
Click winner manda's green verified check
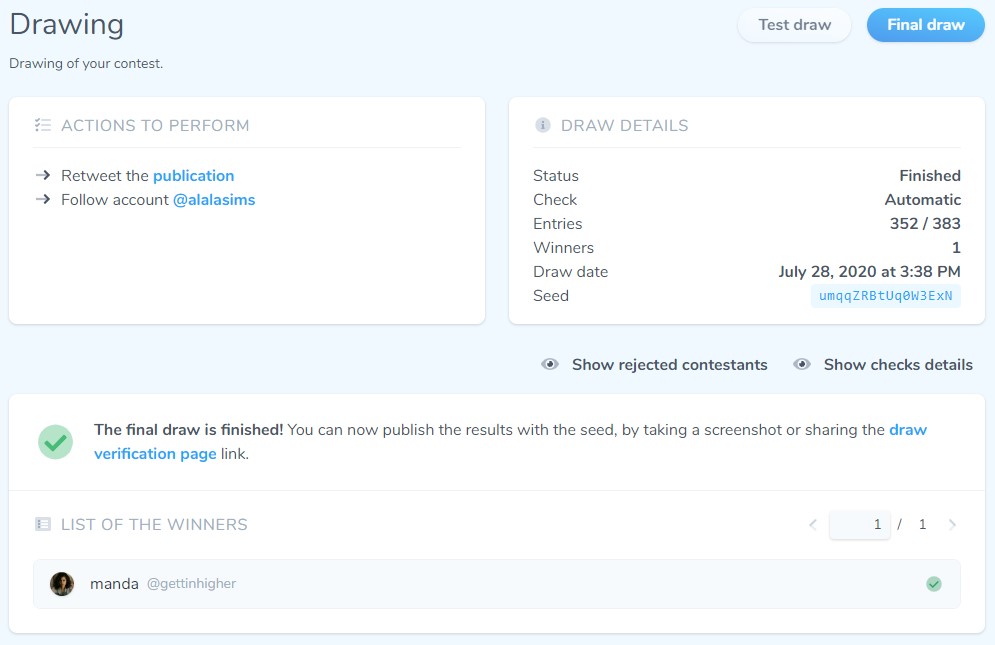pos(933,584)
